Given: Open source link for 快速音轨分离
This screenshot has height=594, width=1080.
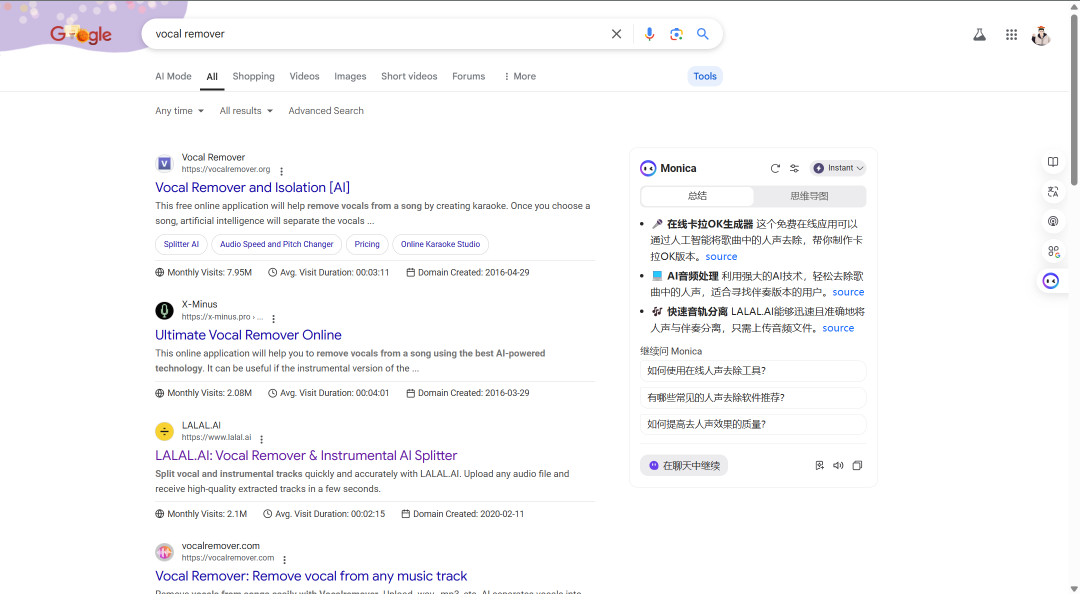Looking at the screenshot, I should click(x=838, y=328).
